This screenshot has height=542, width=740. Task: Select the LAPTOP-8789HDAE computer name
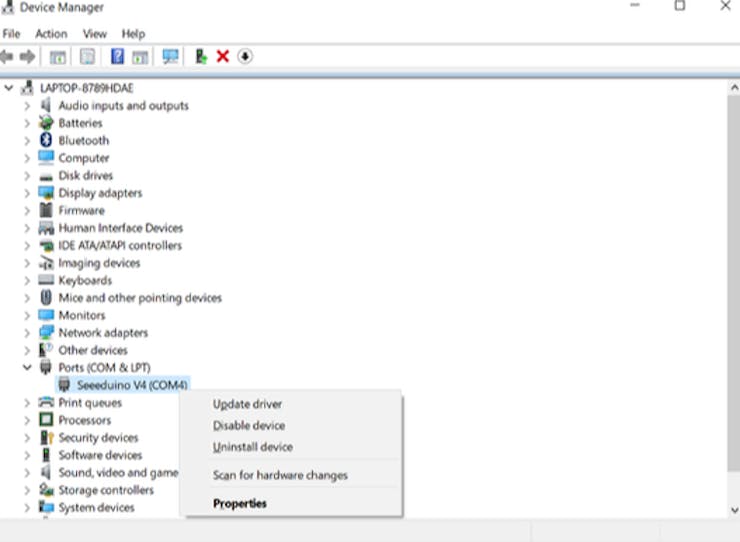point(86,88)
